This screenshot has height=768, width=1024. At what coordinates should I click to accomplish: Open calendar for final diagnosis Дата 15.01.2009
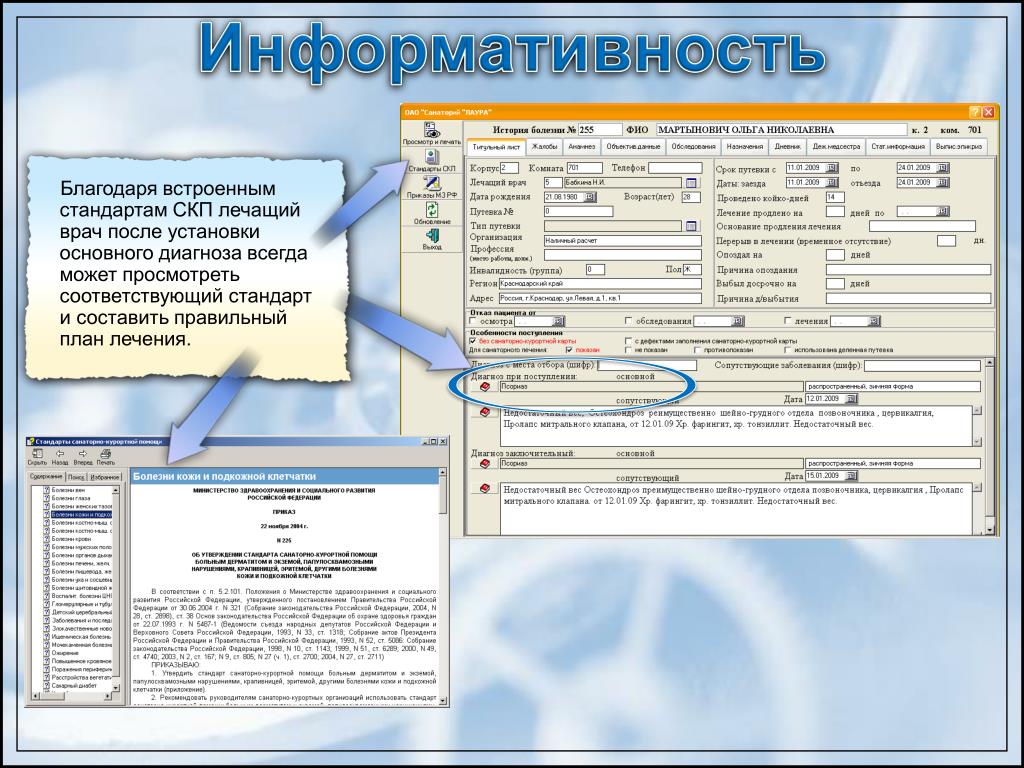[x=851, y=475]
